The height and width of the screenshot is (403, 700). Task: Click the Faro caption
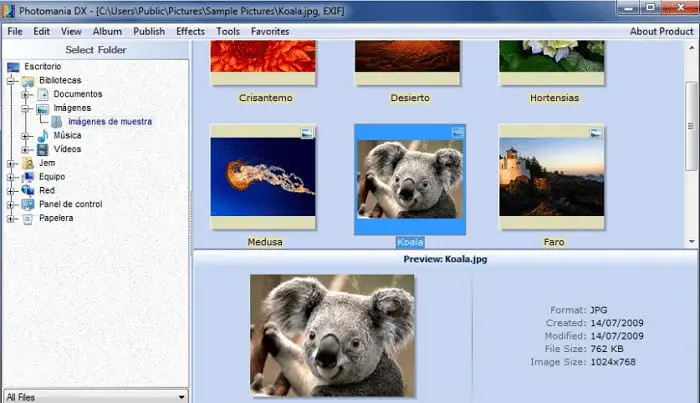[554, 242]
